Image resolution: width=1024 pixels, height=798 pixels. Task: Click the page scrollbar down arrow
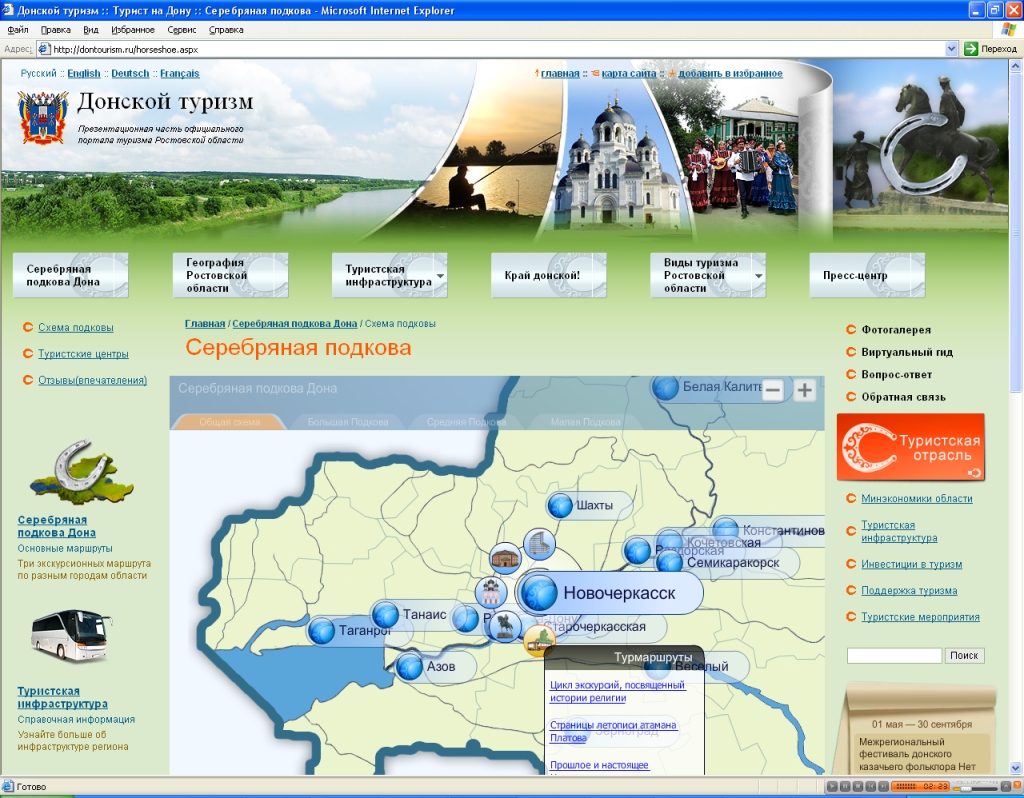point(1016,768)
